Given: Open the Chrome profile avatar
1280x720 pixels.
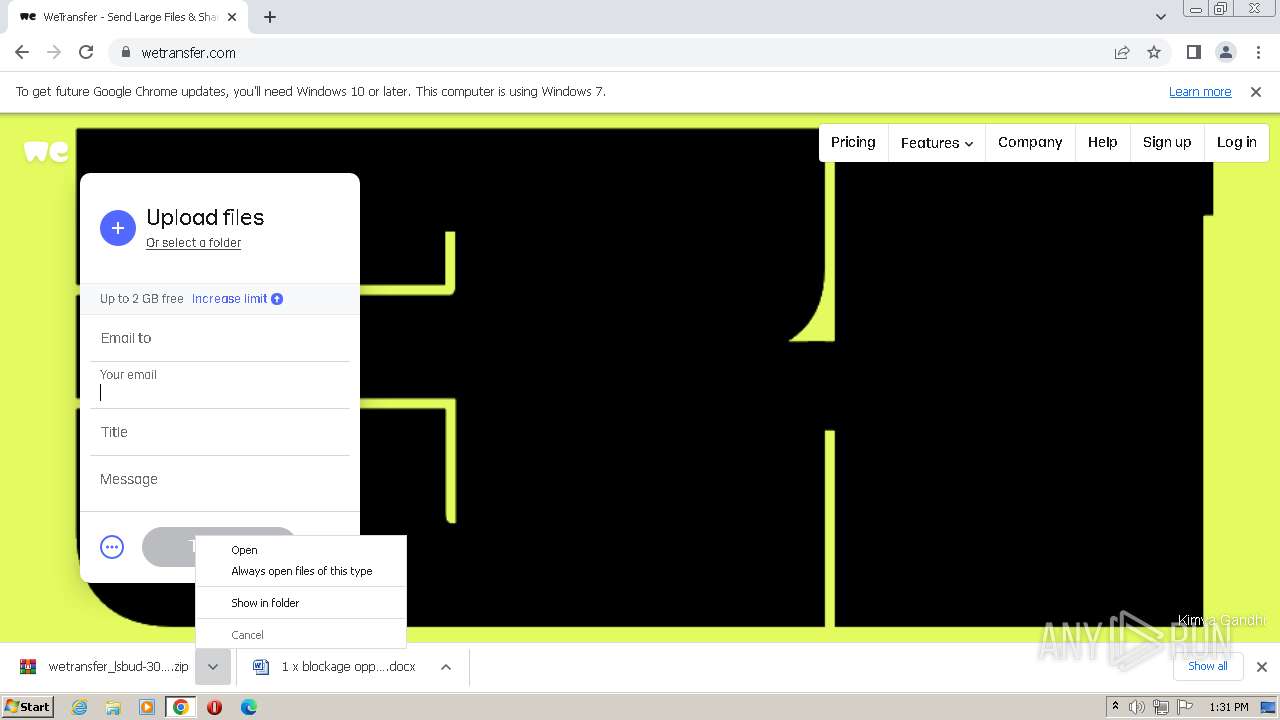Looking at the screenshot, I should coord(1225,52).
